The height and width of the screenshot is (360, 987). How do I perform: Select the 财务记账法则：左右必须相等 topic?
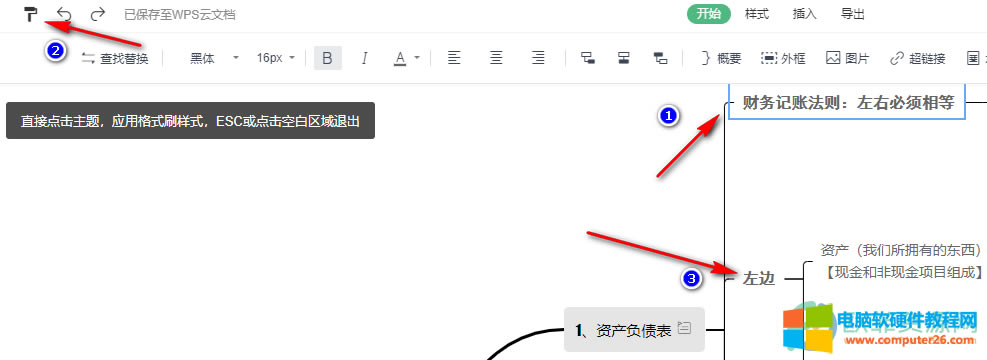pos(848,102)
